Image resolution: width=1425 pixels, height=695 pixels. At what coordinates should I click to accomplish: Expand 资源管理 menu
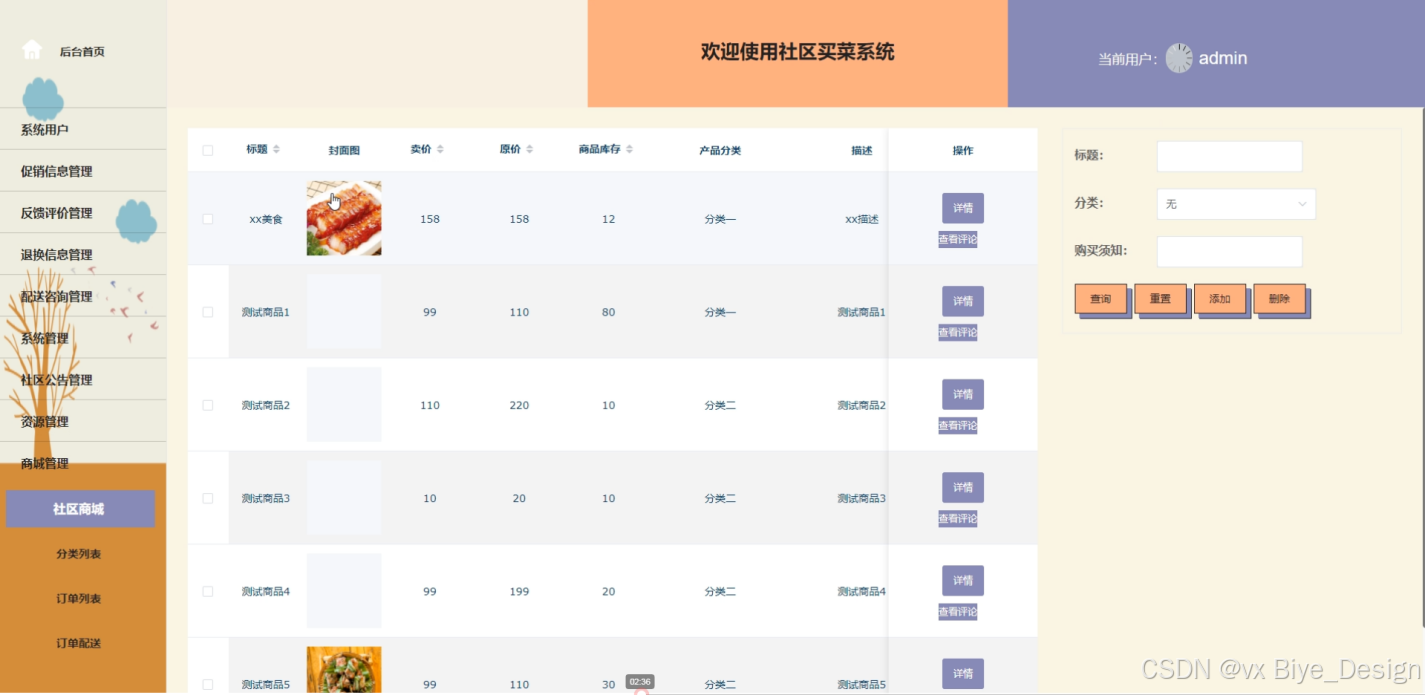(x=83, y=422)
